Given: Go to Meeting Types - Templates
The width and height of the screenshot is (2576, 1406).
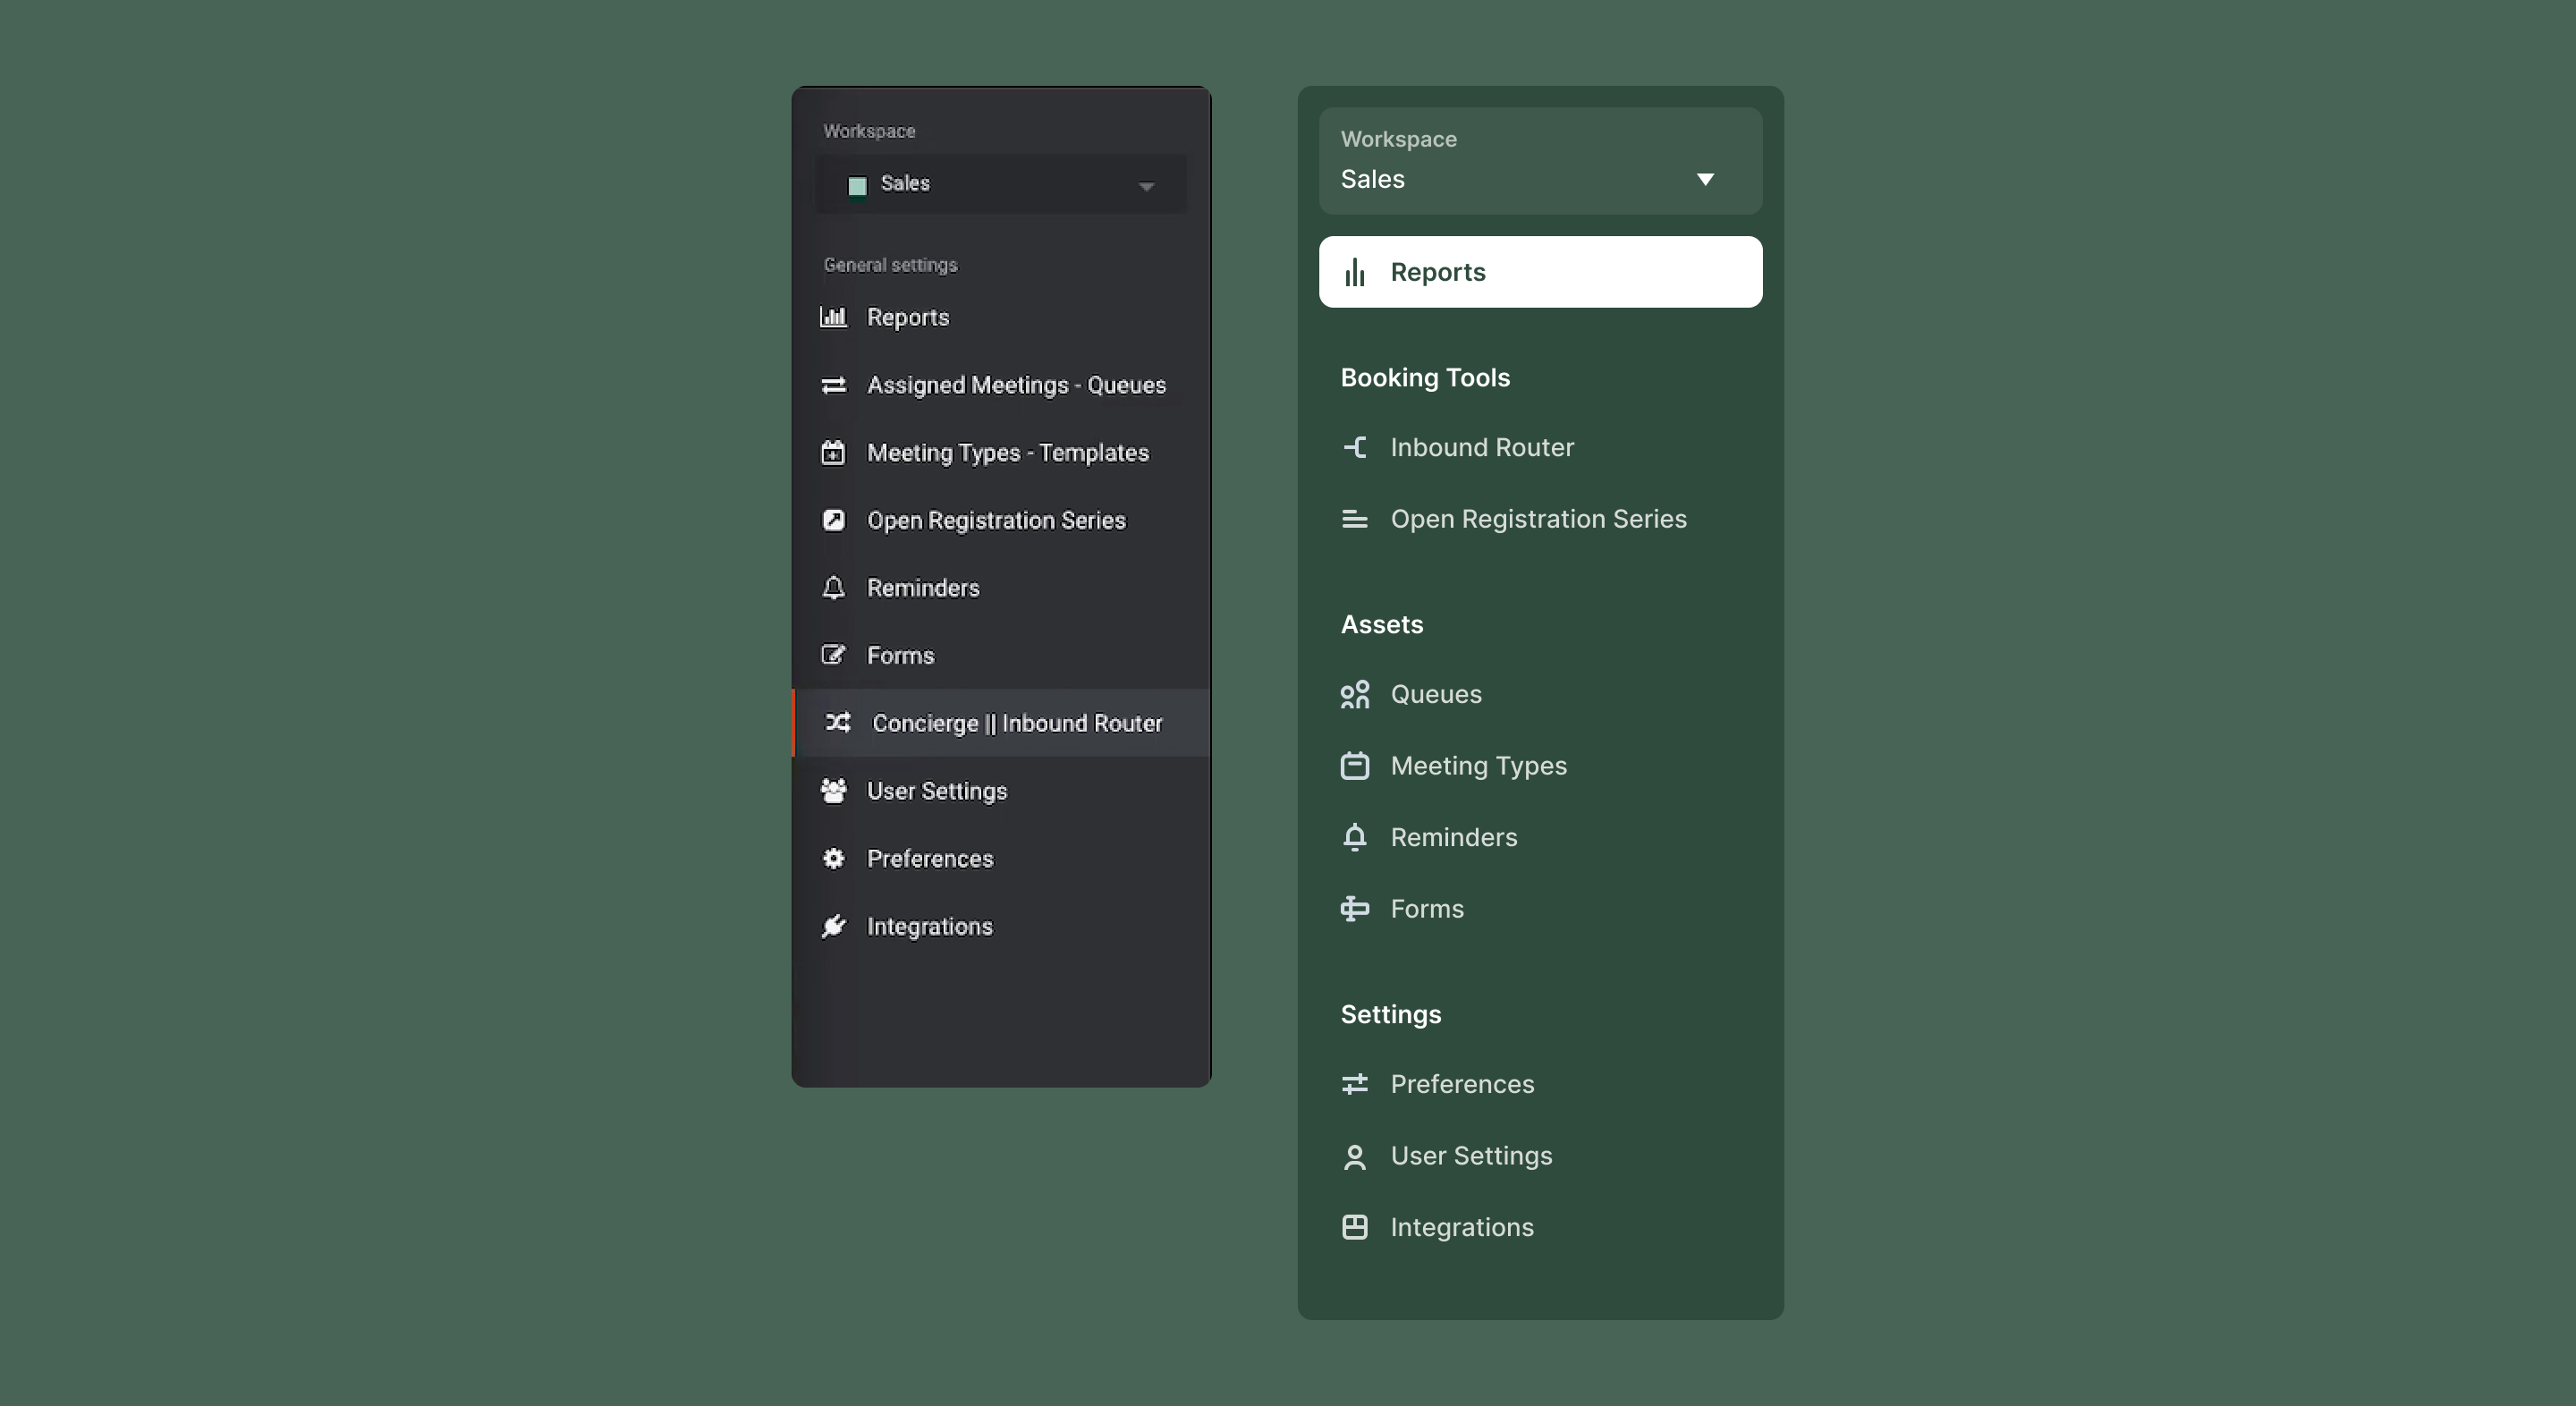Looking at the screenshot, I should [x=1007, y=453].
